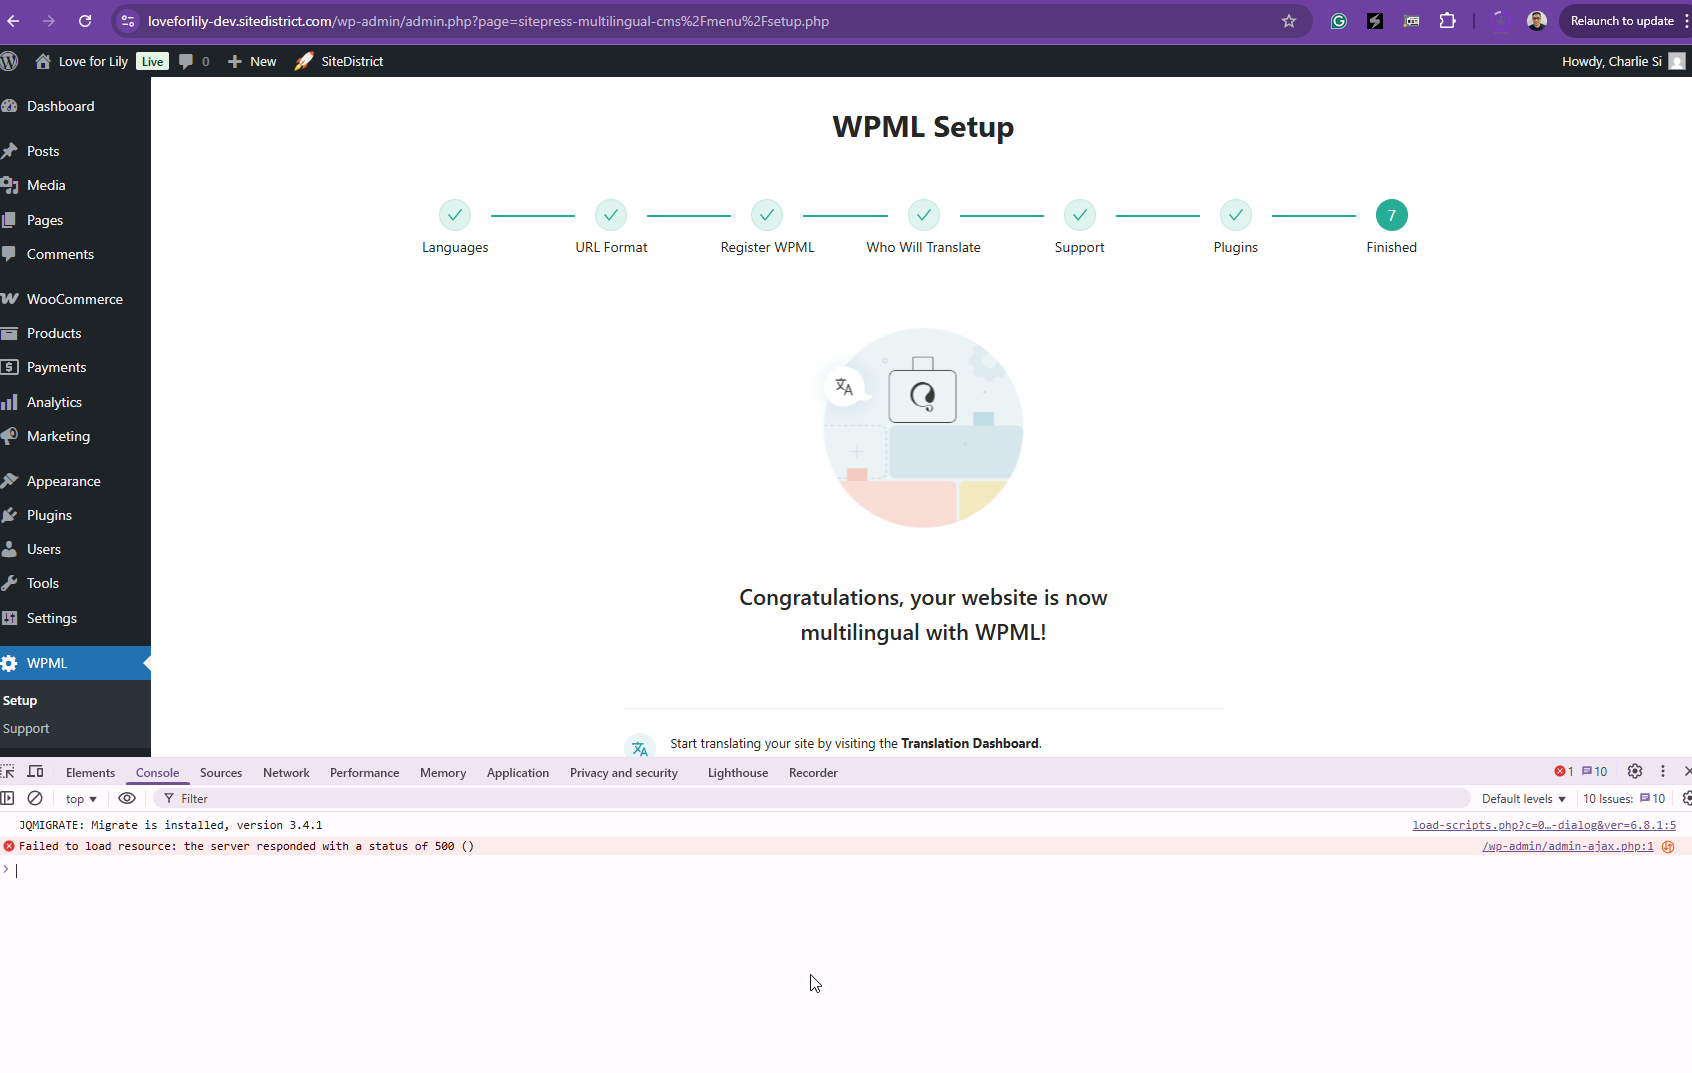Click Relaunch to update button
This screenshot has height=1073, width=1692.
click(x=1622, y=21)
